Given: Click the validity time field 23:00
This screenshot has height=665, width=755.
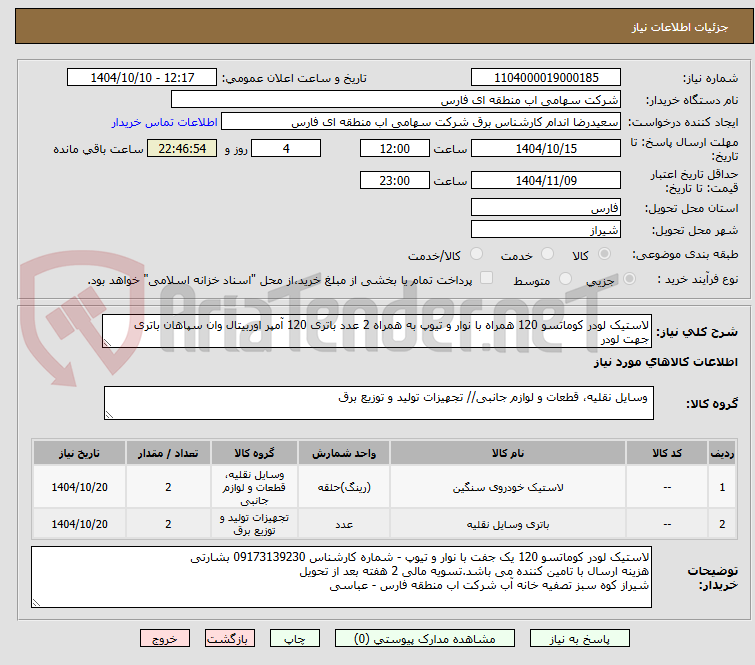Looking at the screenshot, I should pyautogui.click(x=394, y=181).
